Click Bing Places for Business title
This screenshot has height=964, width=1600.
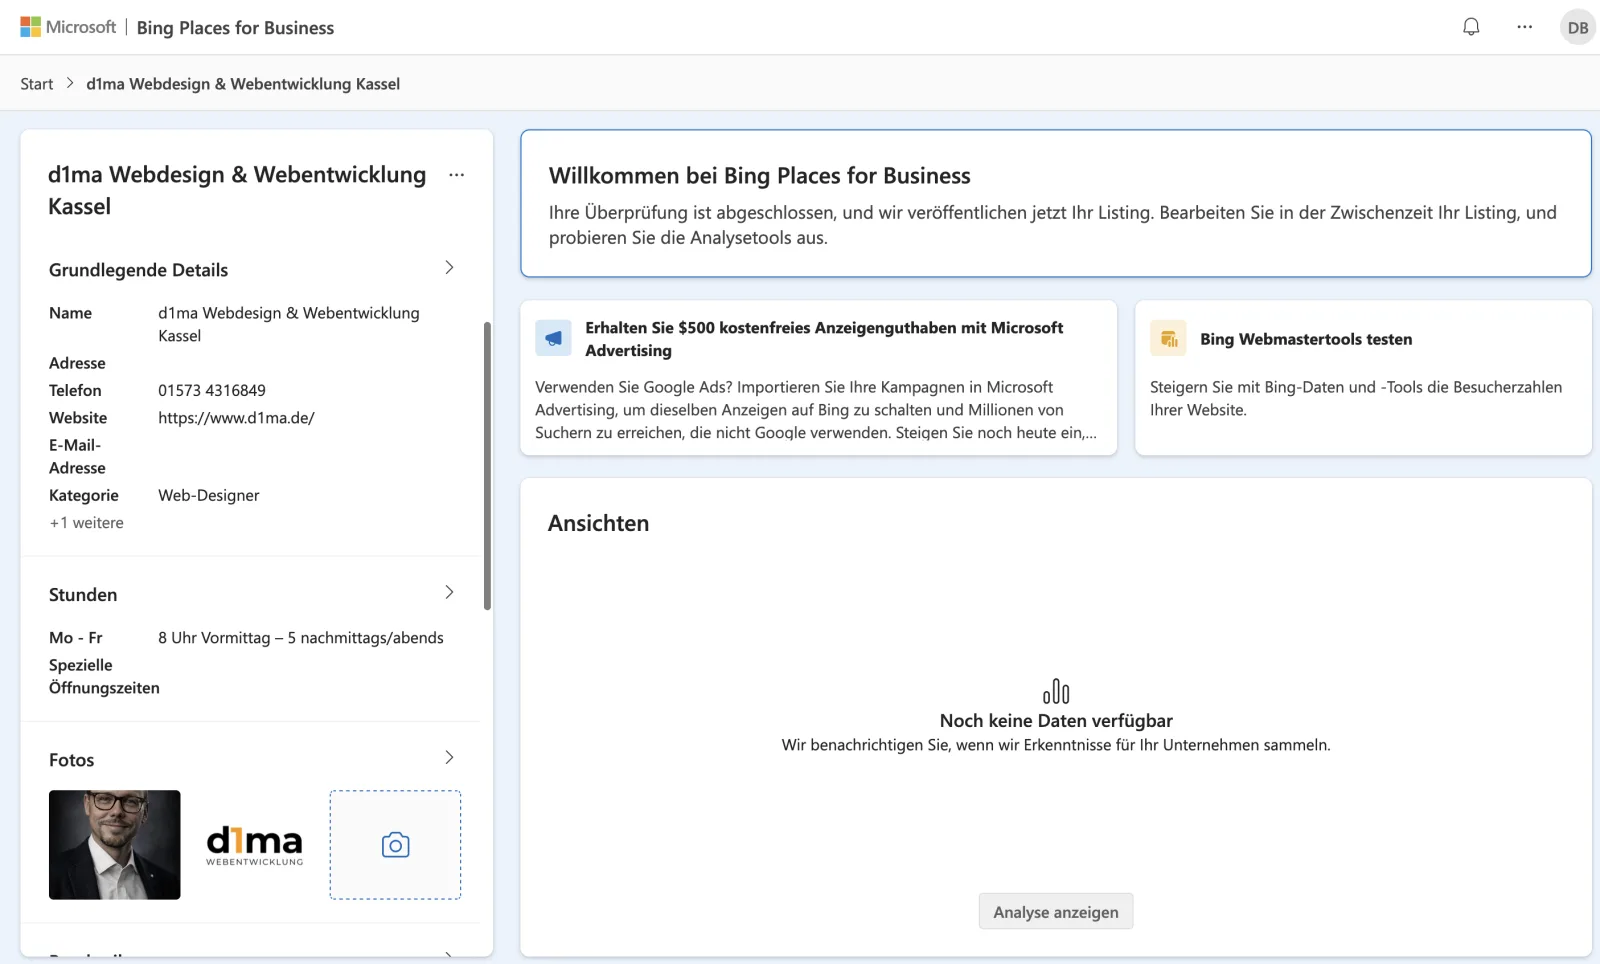tap(235, 28)
